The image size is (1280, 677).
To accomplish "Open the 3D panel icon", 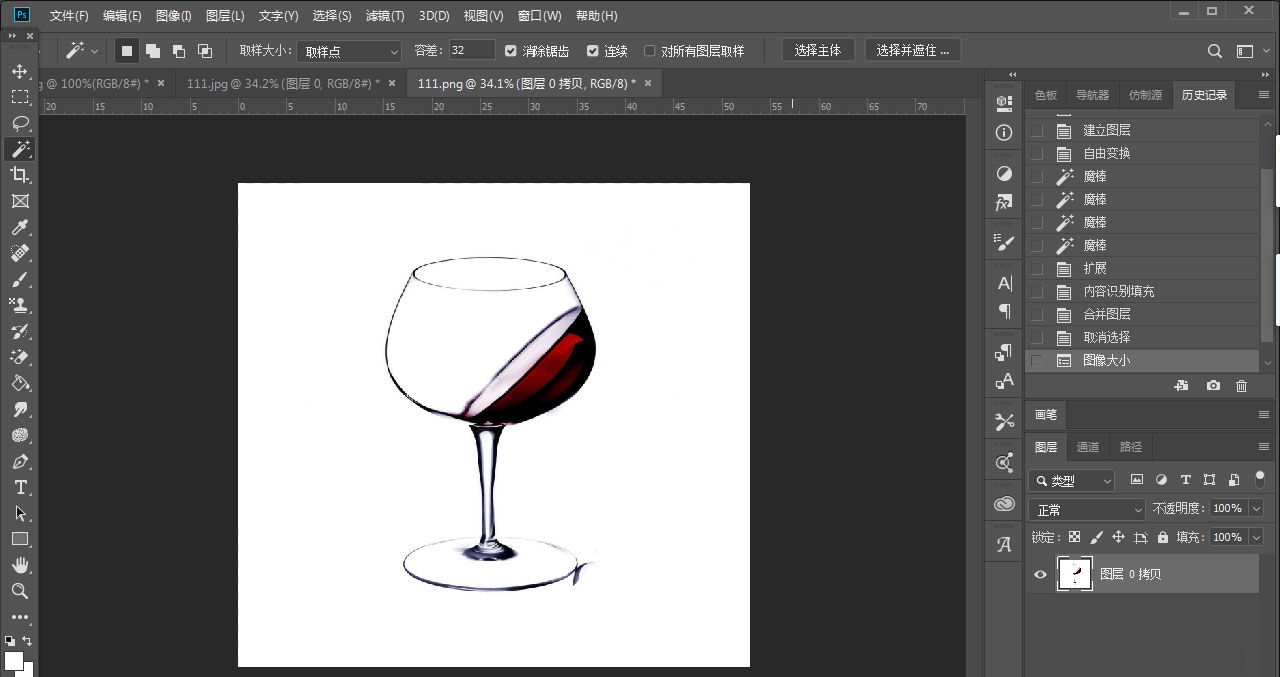I will click(x=1005, y=102).
